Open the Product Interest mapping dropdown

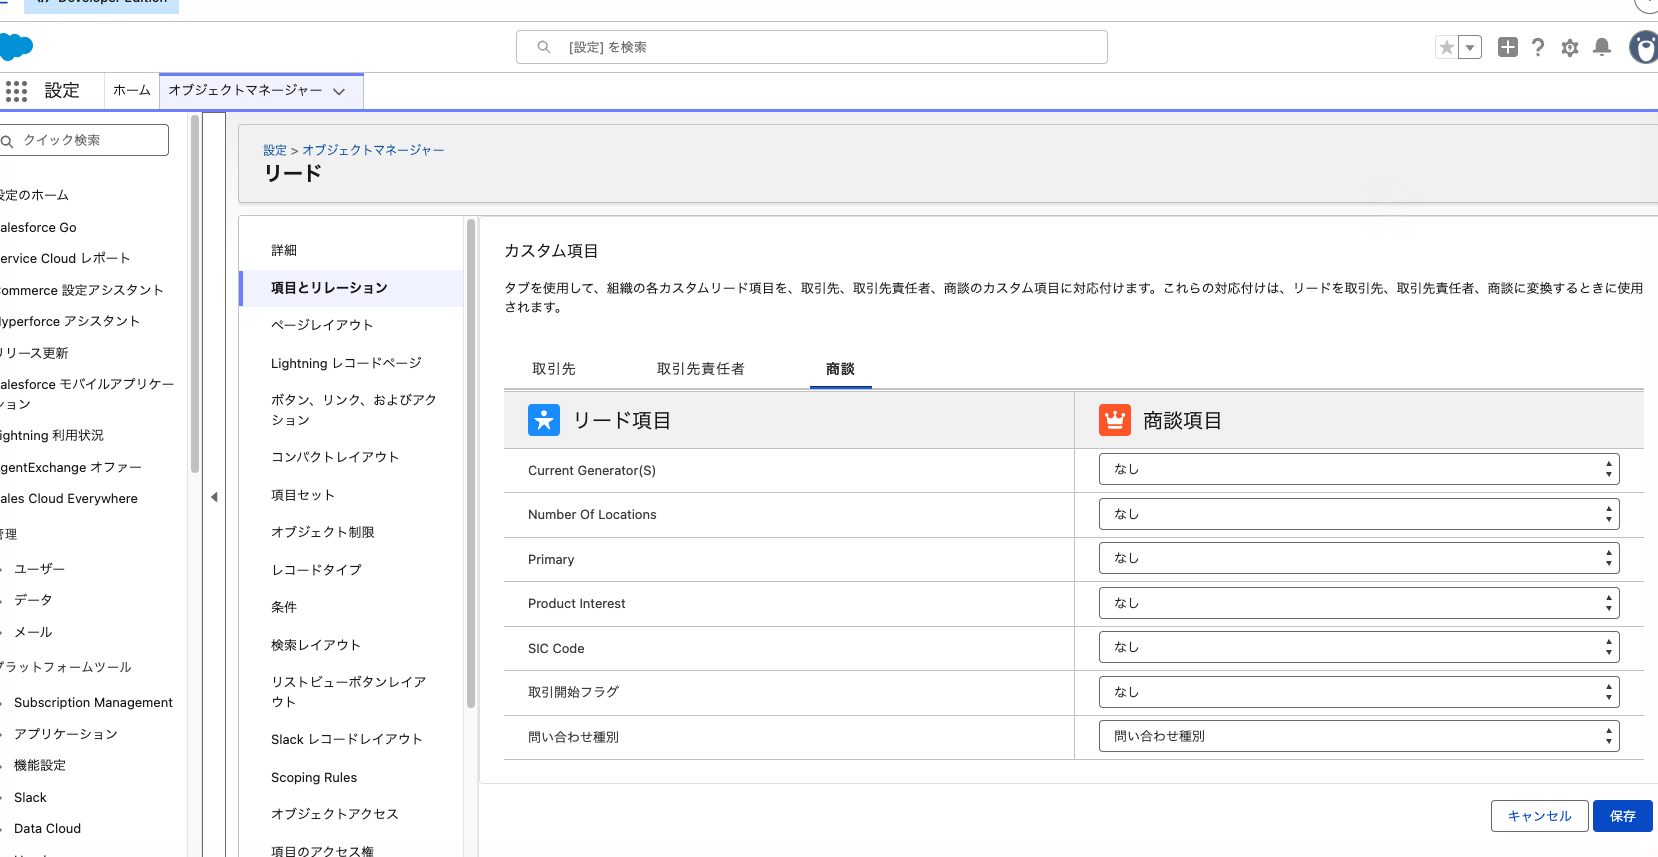coord(1359,603)
